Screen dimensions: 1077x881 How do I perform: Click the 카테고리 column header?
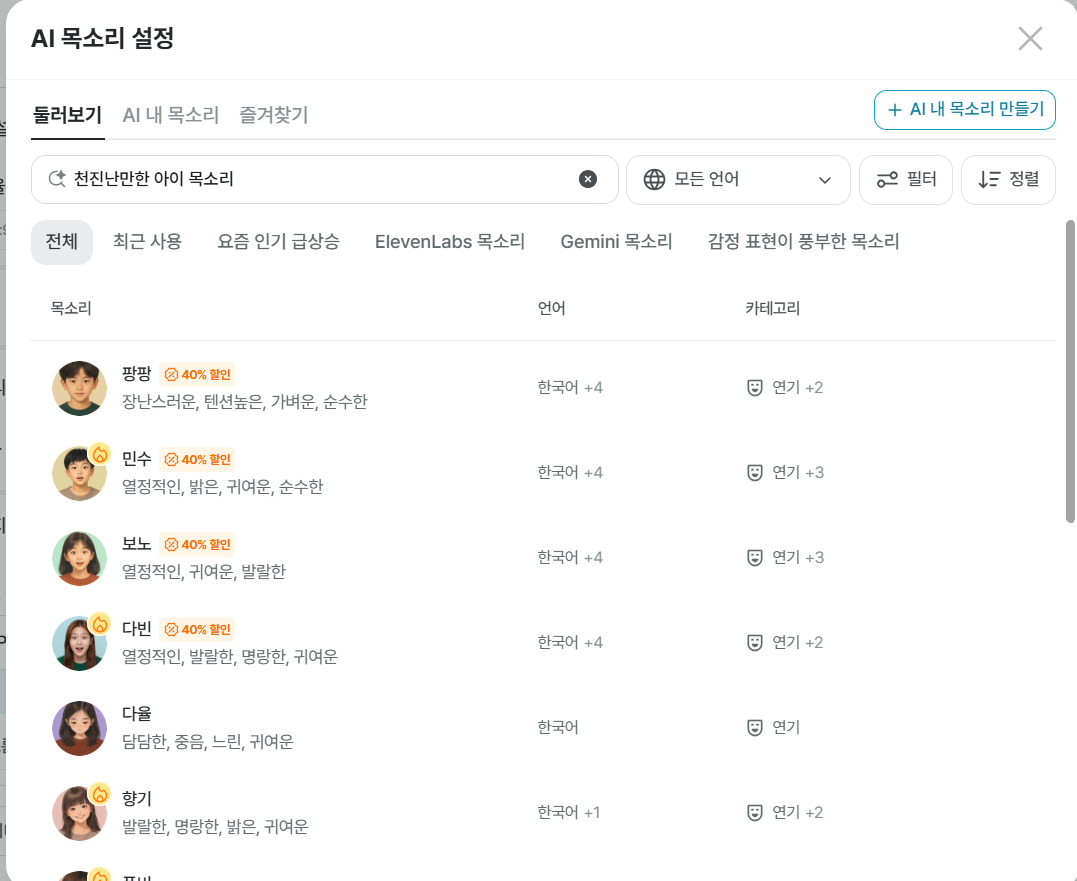coord(773,308)
